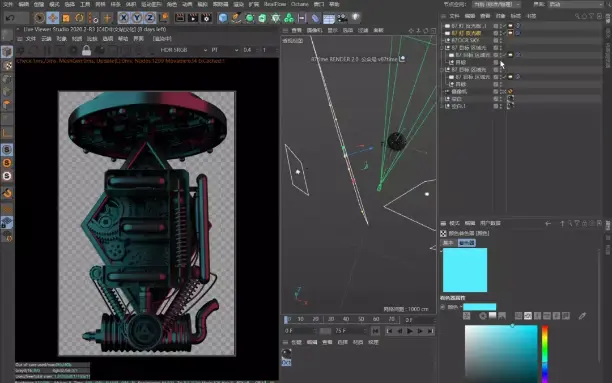
Task: Open HDR sRGB dropdown in Live Viewer
Action: (183, 50)
